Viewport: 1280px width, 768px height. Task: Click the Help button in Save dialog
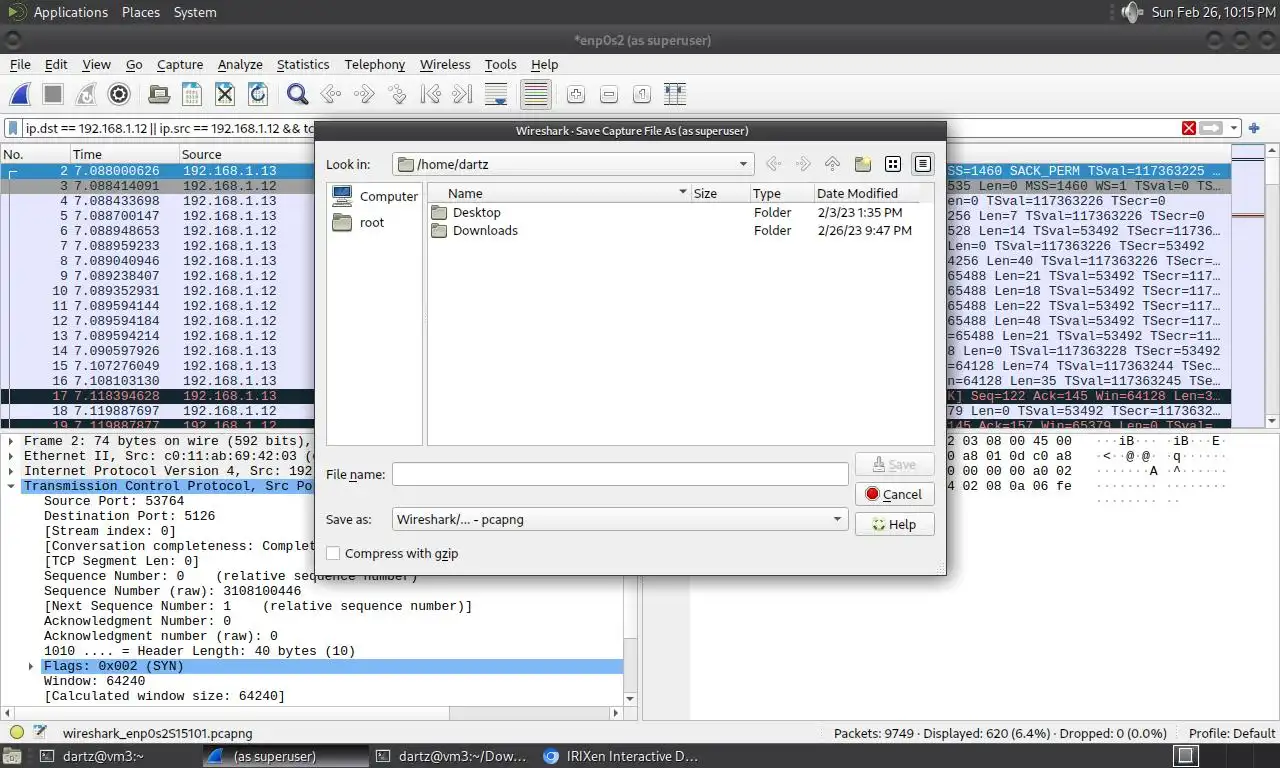[x=895, y=524]
